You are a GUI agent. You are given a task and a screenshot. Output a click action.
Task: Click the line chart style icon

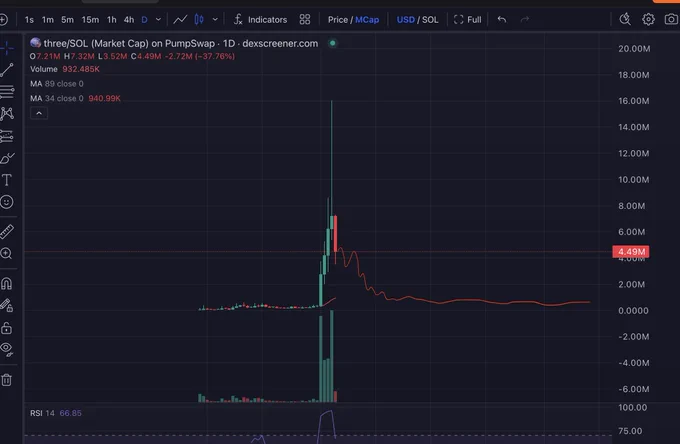pyautogui.click(x=180, y=20)
